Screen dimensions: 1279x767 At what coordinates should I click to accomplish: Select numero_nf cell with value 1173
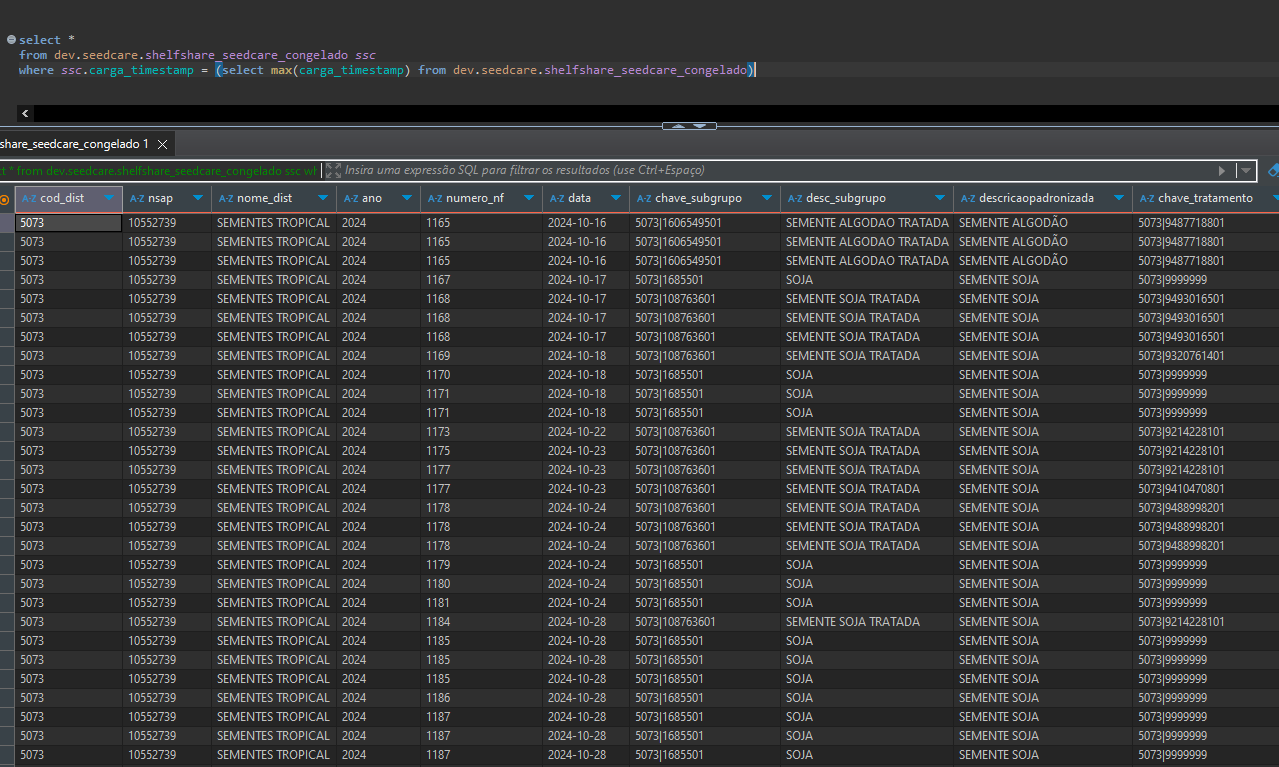click(481, 432)
